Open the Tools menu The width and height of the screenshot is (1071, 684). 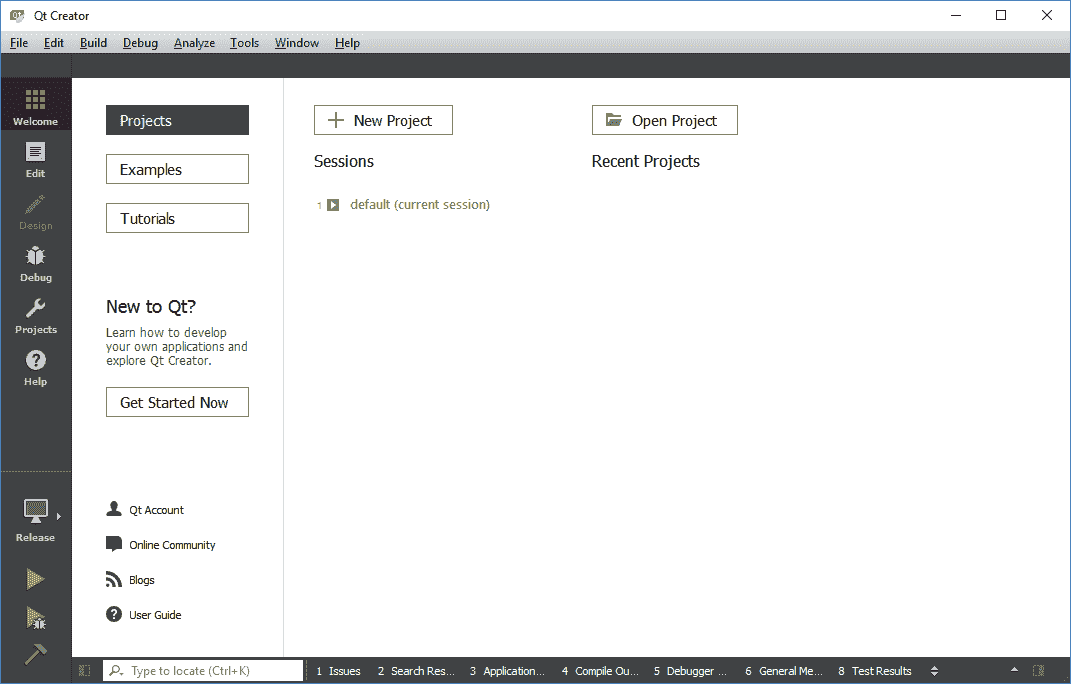pyautogui.click(x=244, y=43)
